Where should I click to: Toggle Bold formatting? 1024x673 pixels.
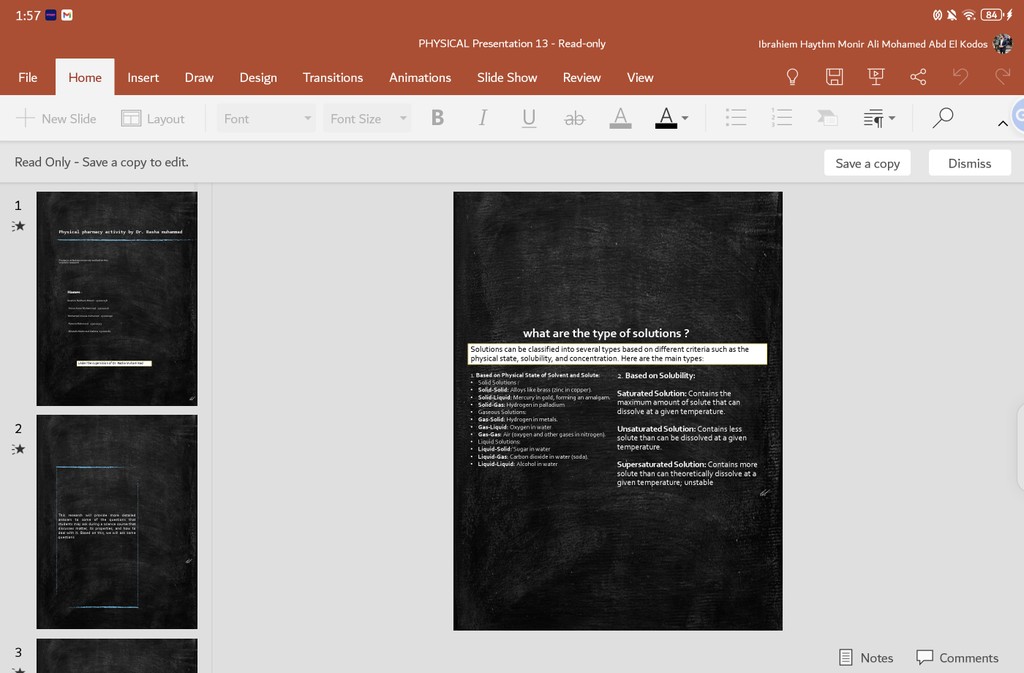[437, 118]
